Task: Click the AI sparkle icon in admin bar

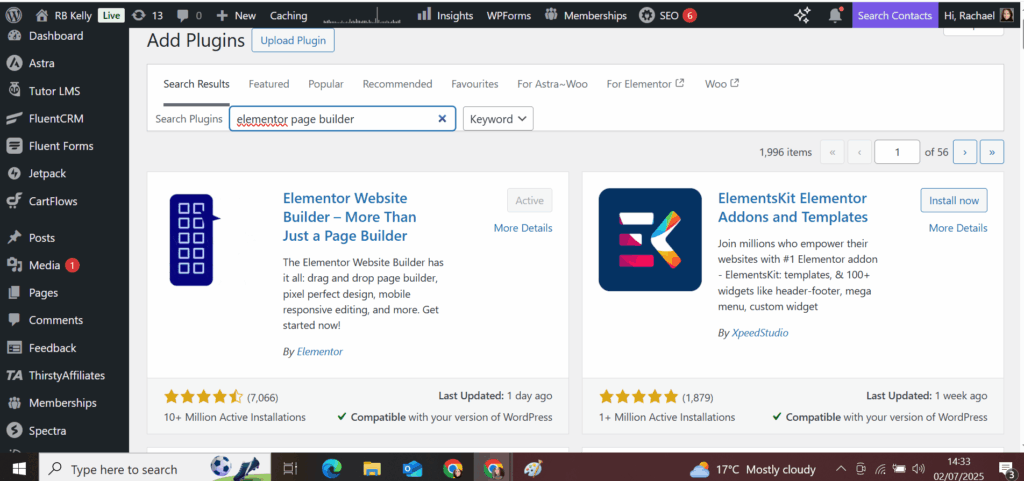Action: click(x=802, y=15)
